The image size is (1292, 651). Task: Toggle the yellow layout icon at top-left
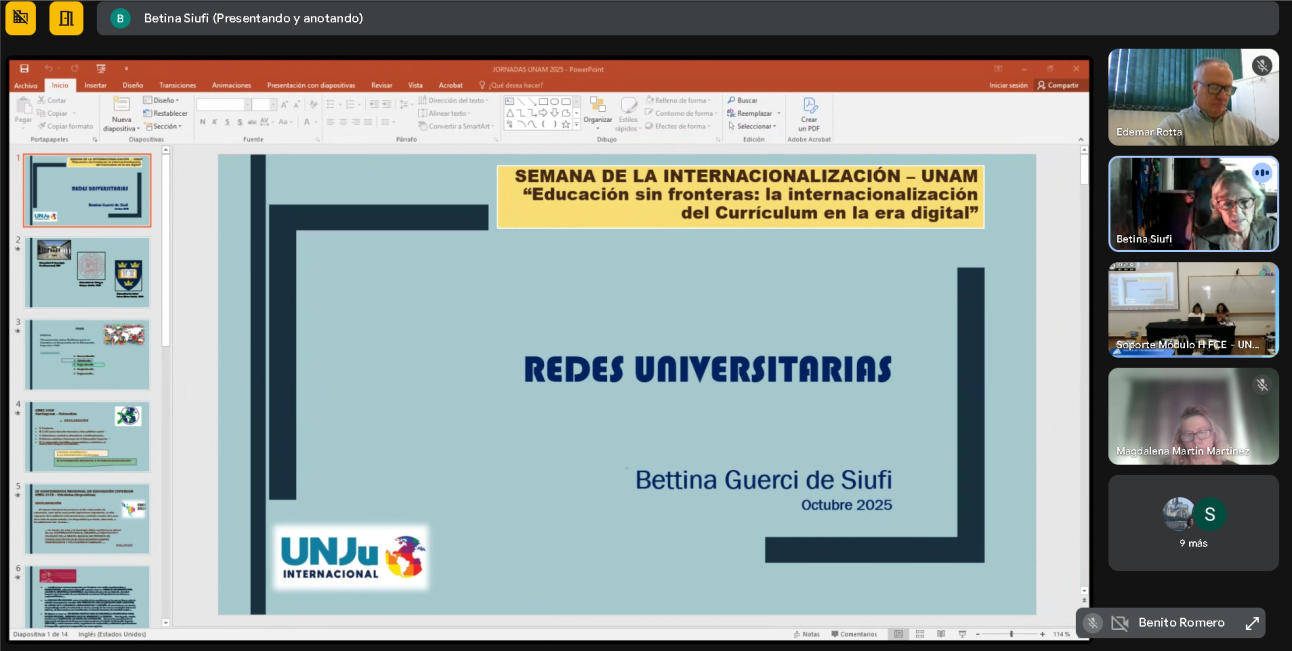[20, 18]
